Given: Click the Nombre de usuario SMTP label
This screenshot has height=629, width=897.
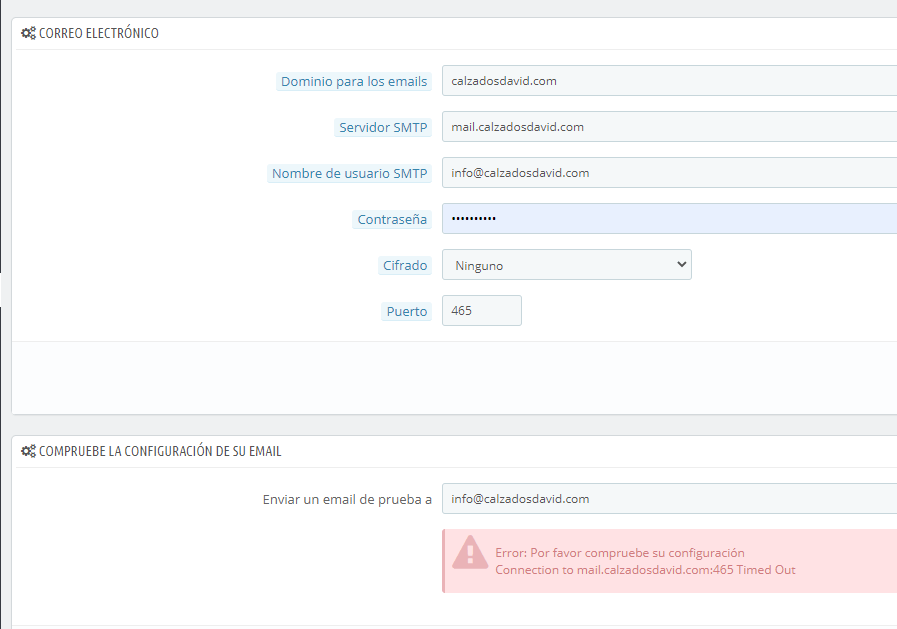Looking at the screenshot, I should pos(349,173).
